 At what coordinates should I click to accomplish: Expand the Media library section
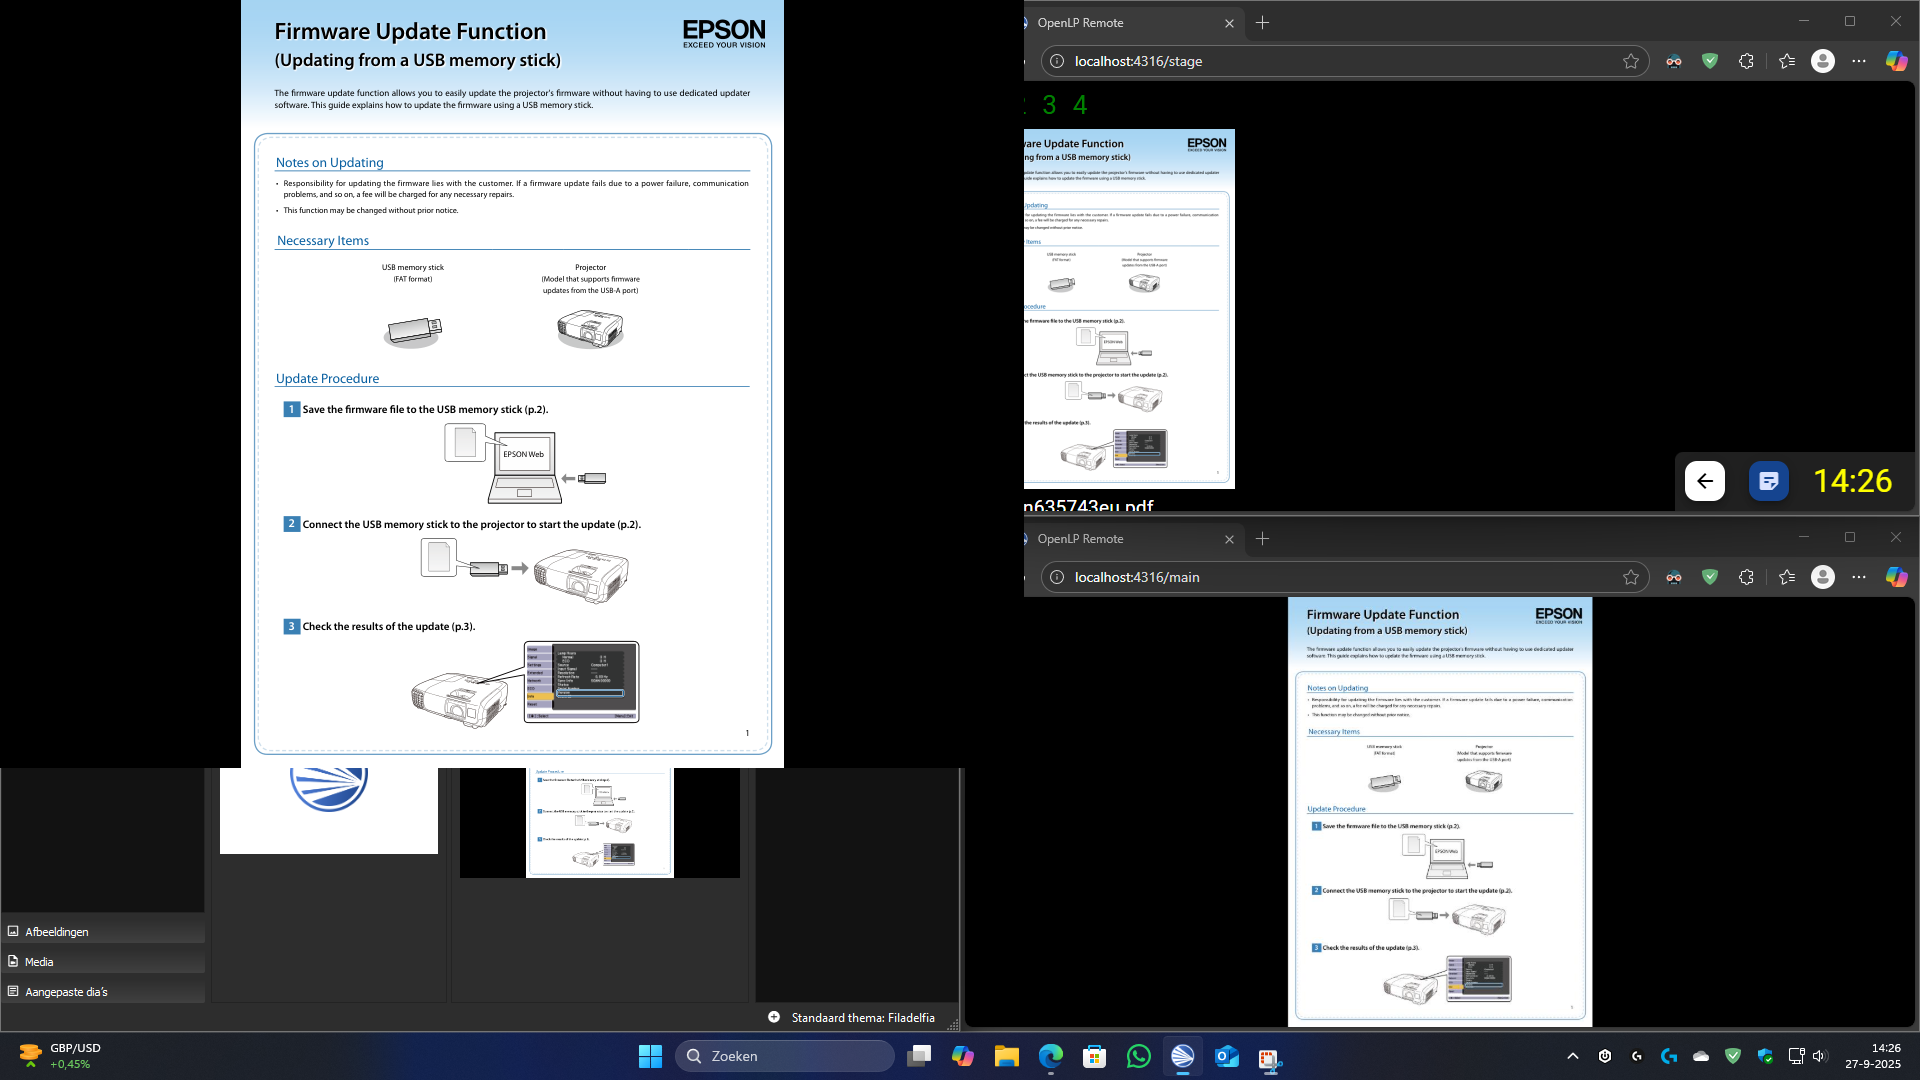point(39,961)
